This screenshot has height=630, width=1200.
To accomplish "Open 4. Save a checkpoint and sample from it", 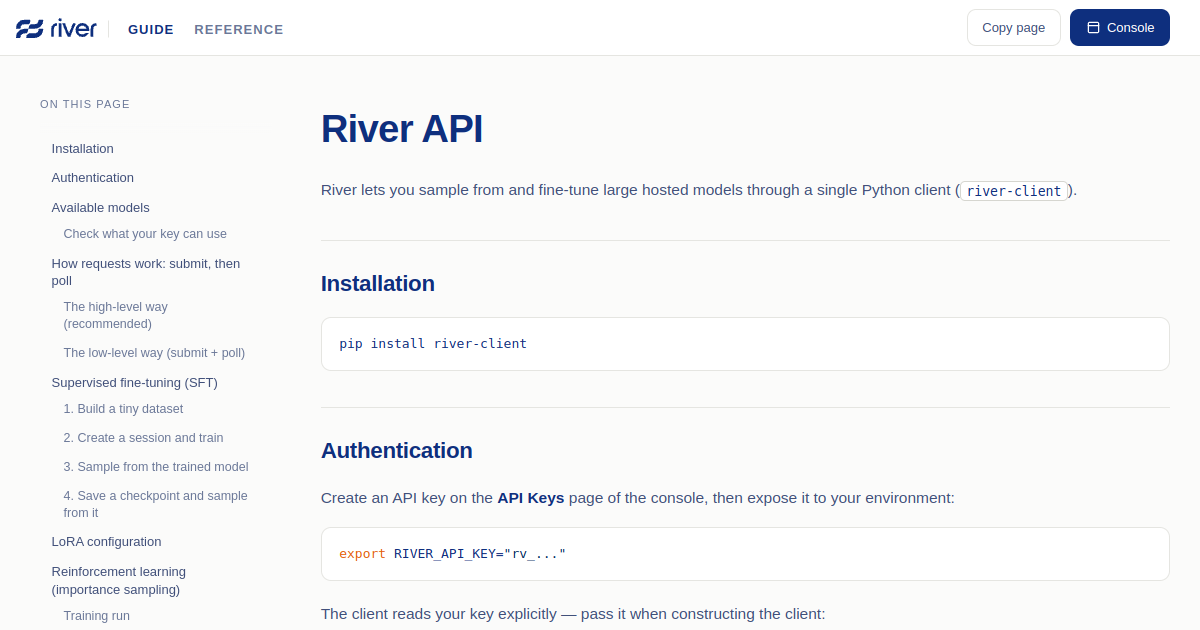I will [156, 504].
